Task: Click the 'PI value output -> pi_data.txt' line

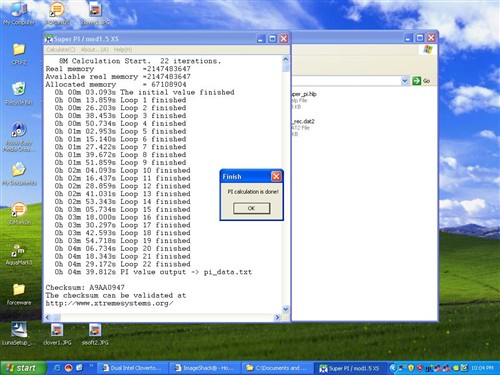Action: click(153, 272)
